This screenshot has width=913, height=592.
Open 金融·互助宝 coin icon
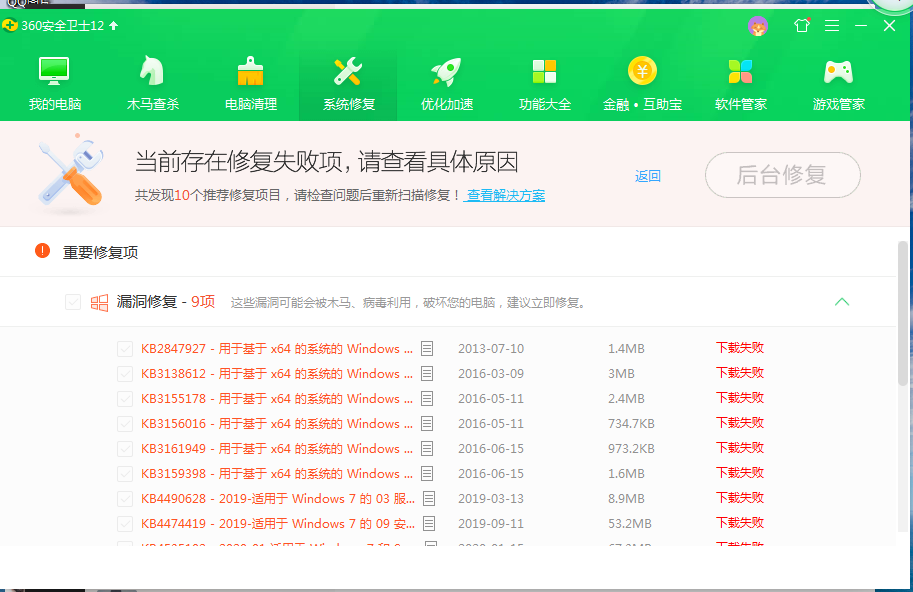[642, 71]
